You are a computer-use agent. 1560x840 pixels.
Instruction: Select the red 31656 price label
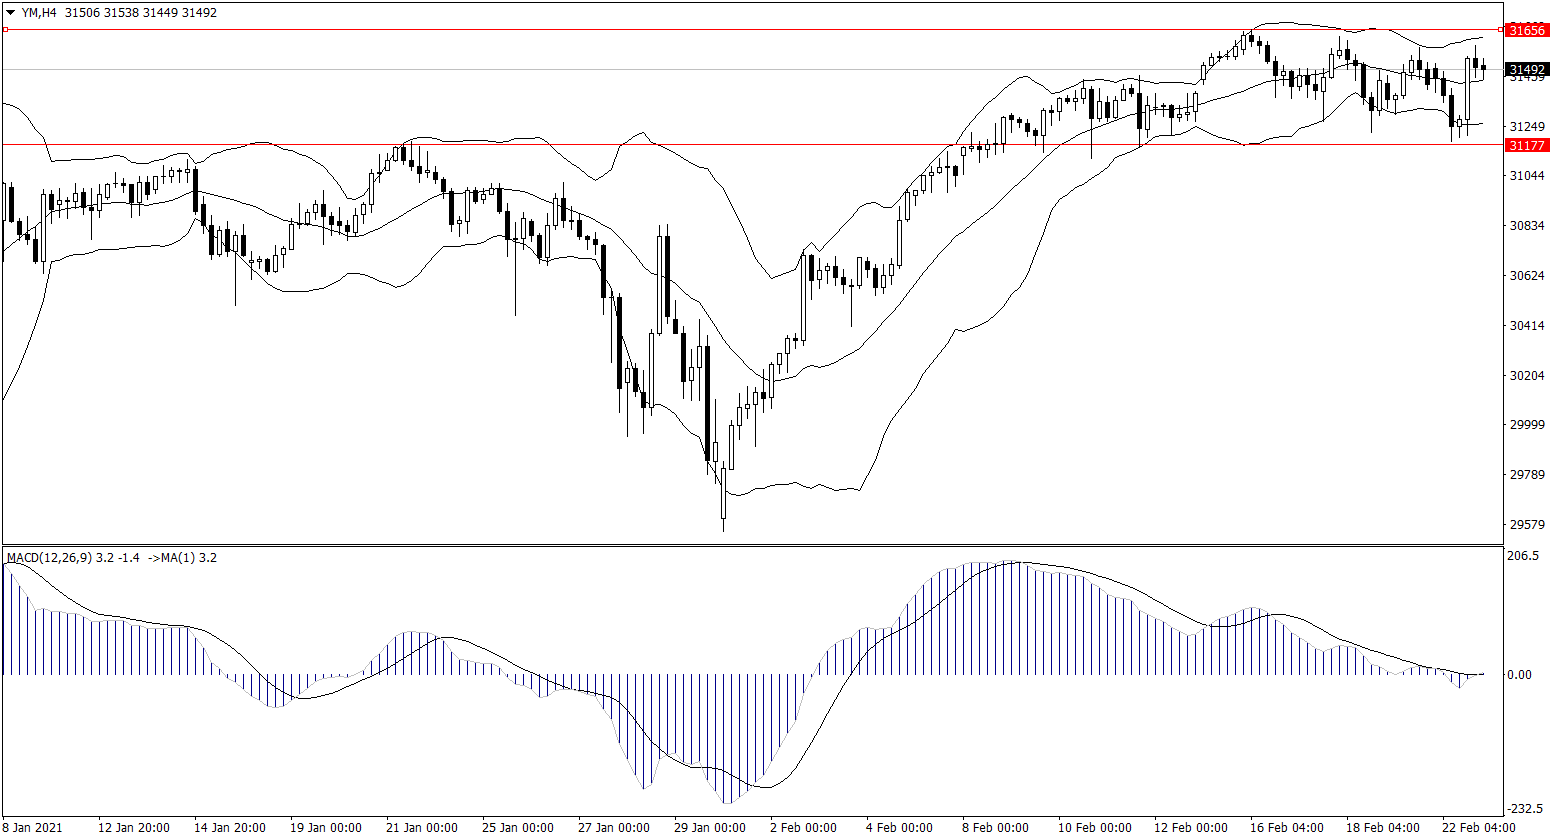[1527, 30]
